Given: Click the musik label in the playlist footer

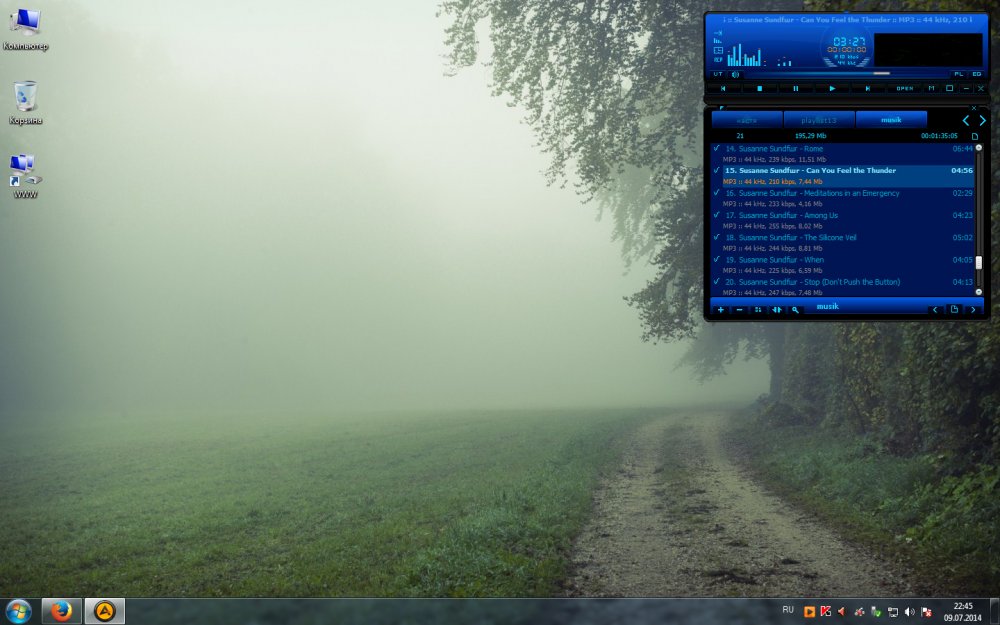Looking at the screenshot, I should [x=827, y=307].
